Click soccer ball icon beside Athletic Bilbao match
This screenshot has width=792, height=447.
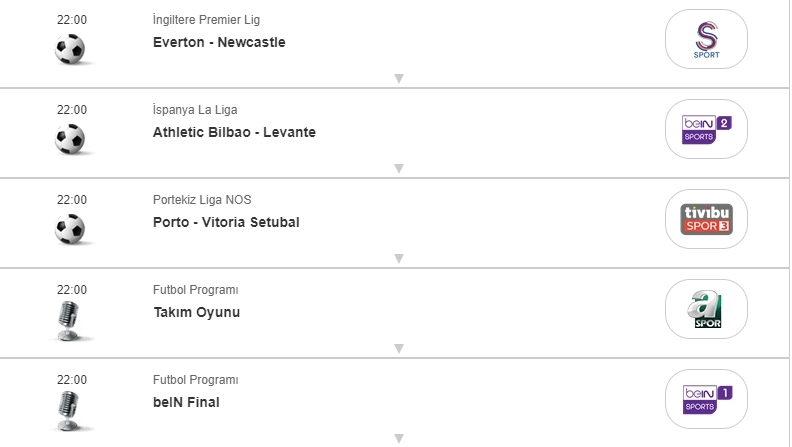click(70, 139)
